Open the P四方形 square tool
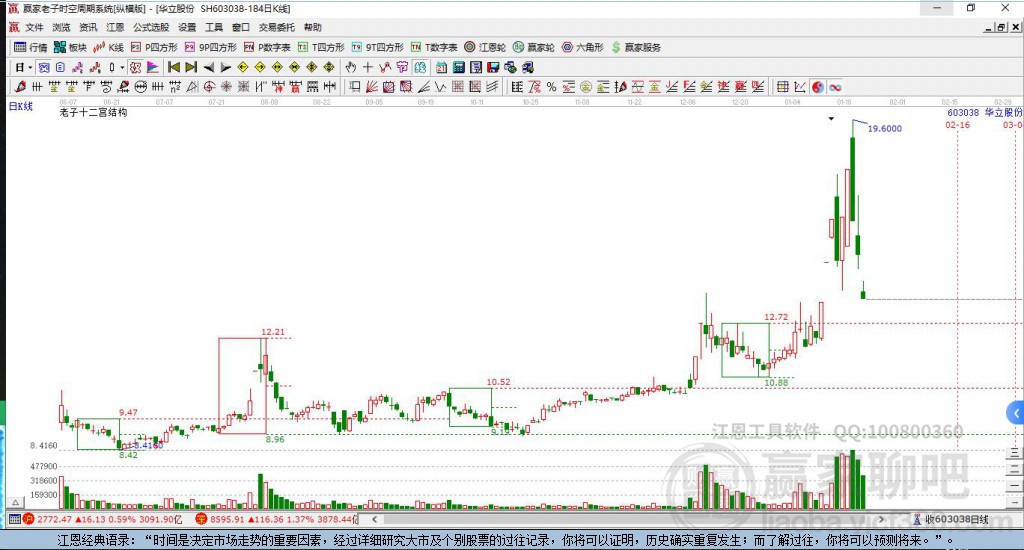The height and width of the screenshot is (550, 1024). pos(154,47)
